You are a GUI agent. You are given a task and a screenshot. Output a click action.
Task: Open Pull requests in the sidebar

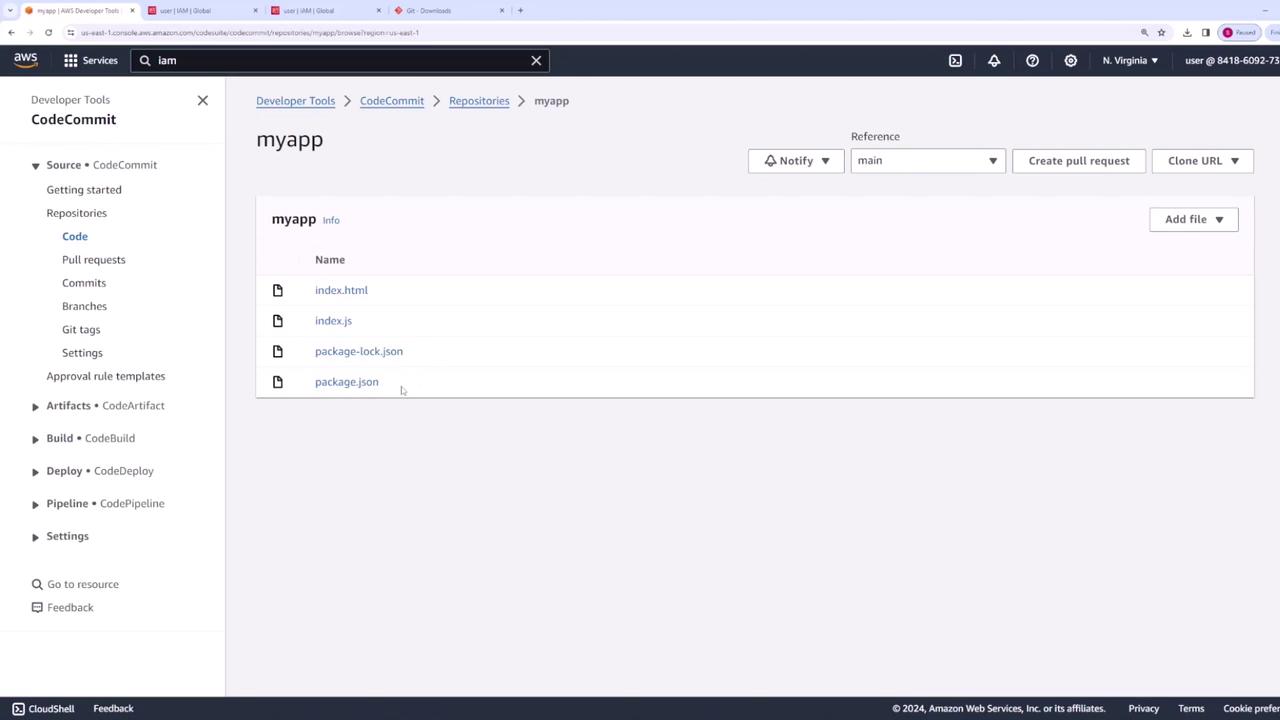point(94,259)
